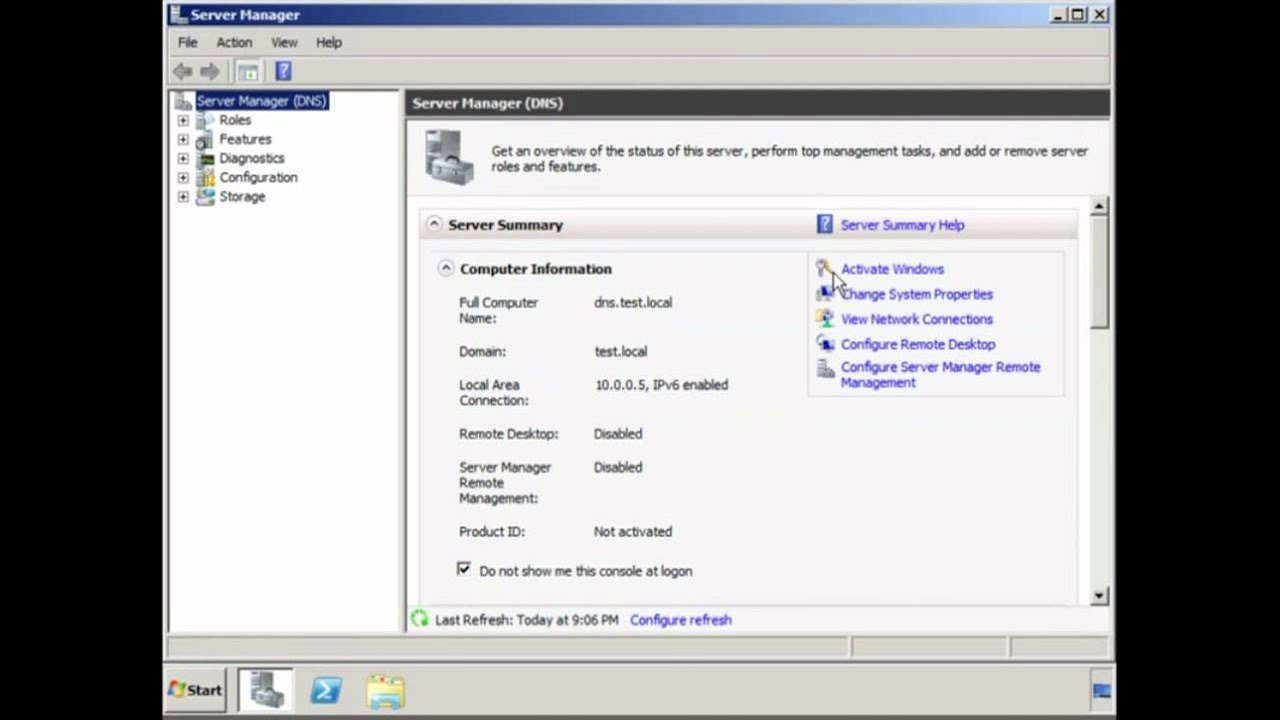The image size is (1280, 720).
Task: Click Configure Server Manager Remote Management link
Action: [940, 375]
